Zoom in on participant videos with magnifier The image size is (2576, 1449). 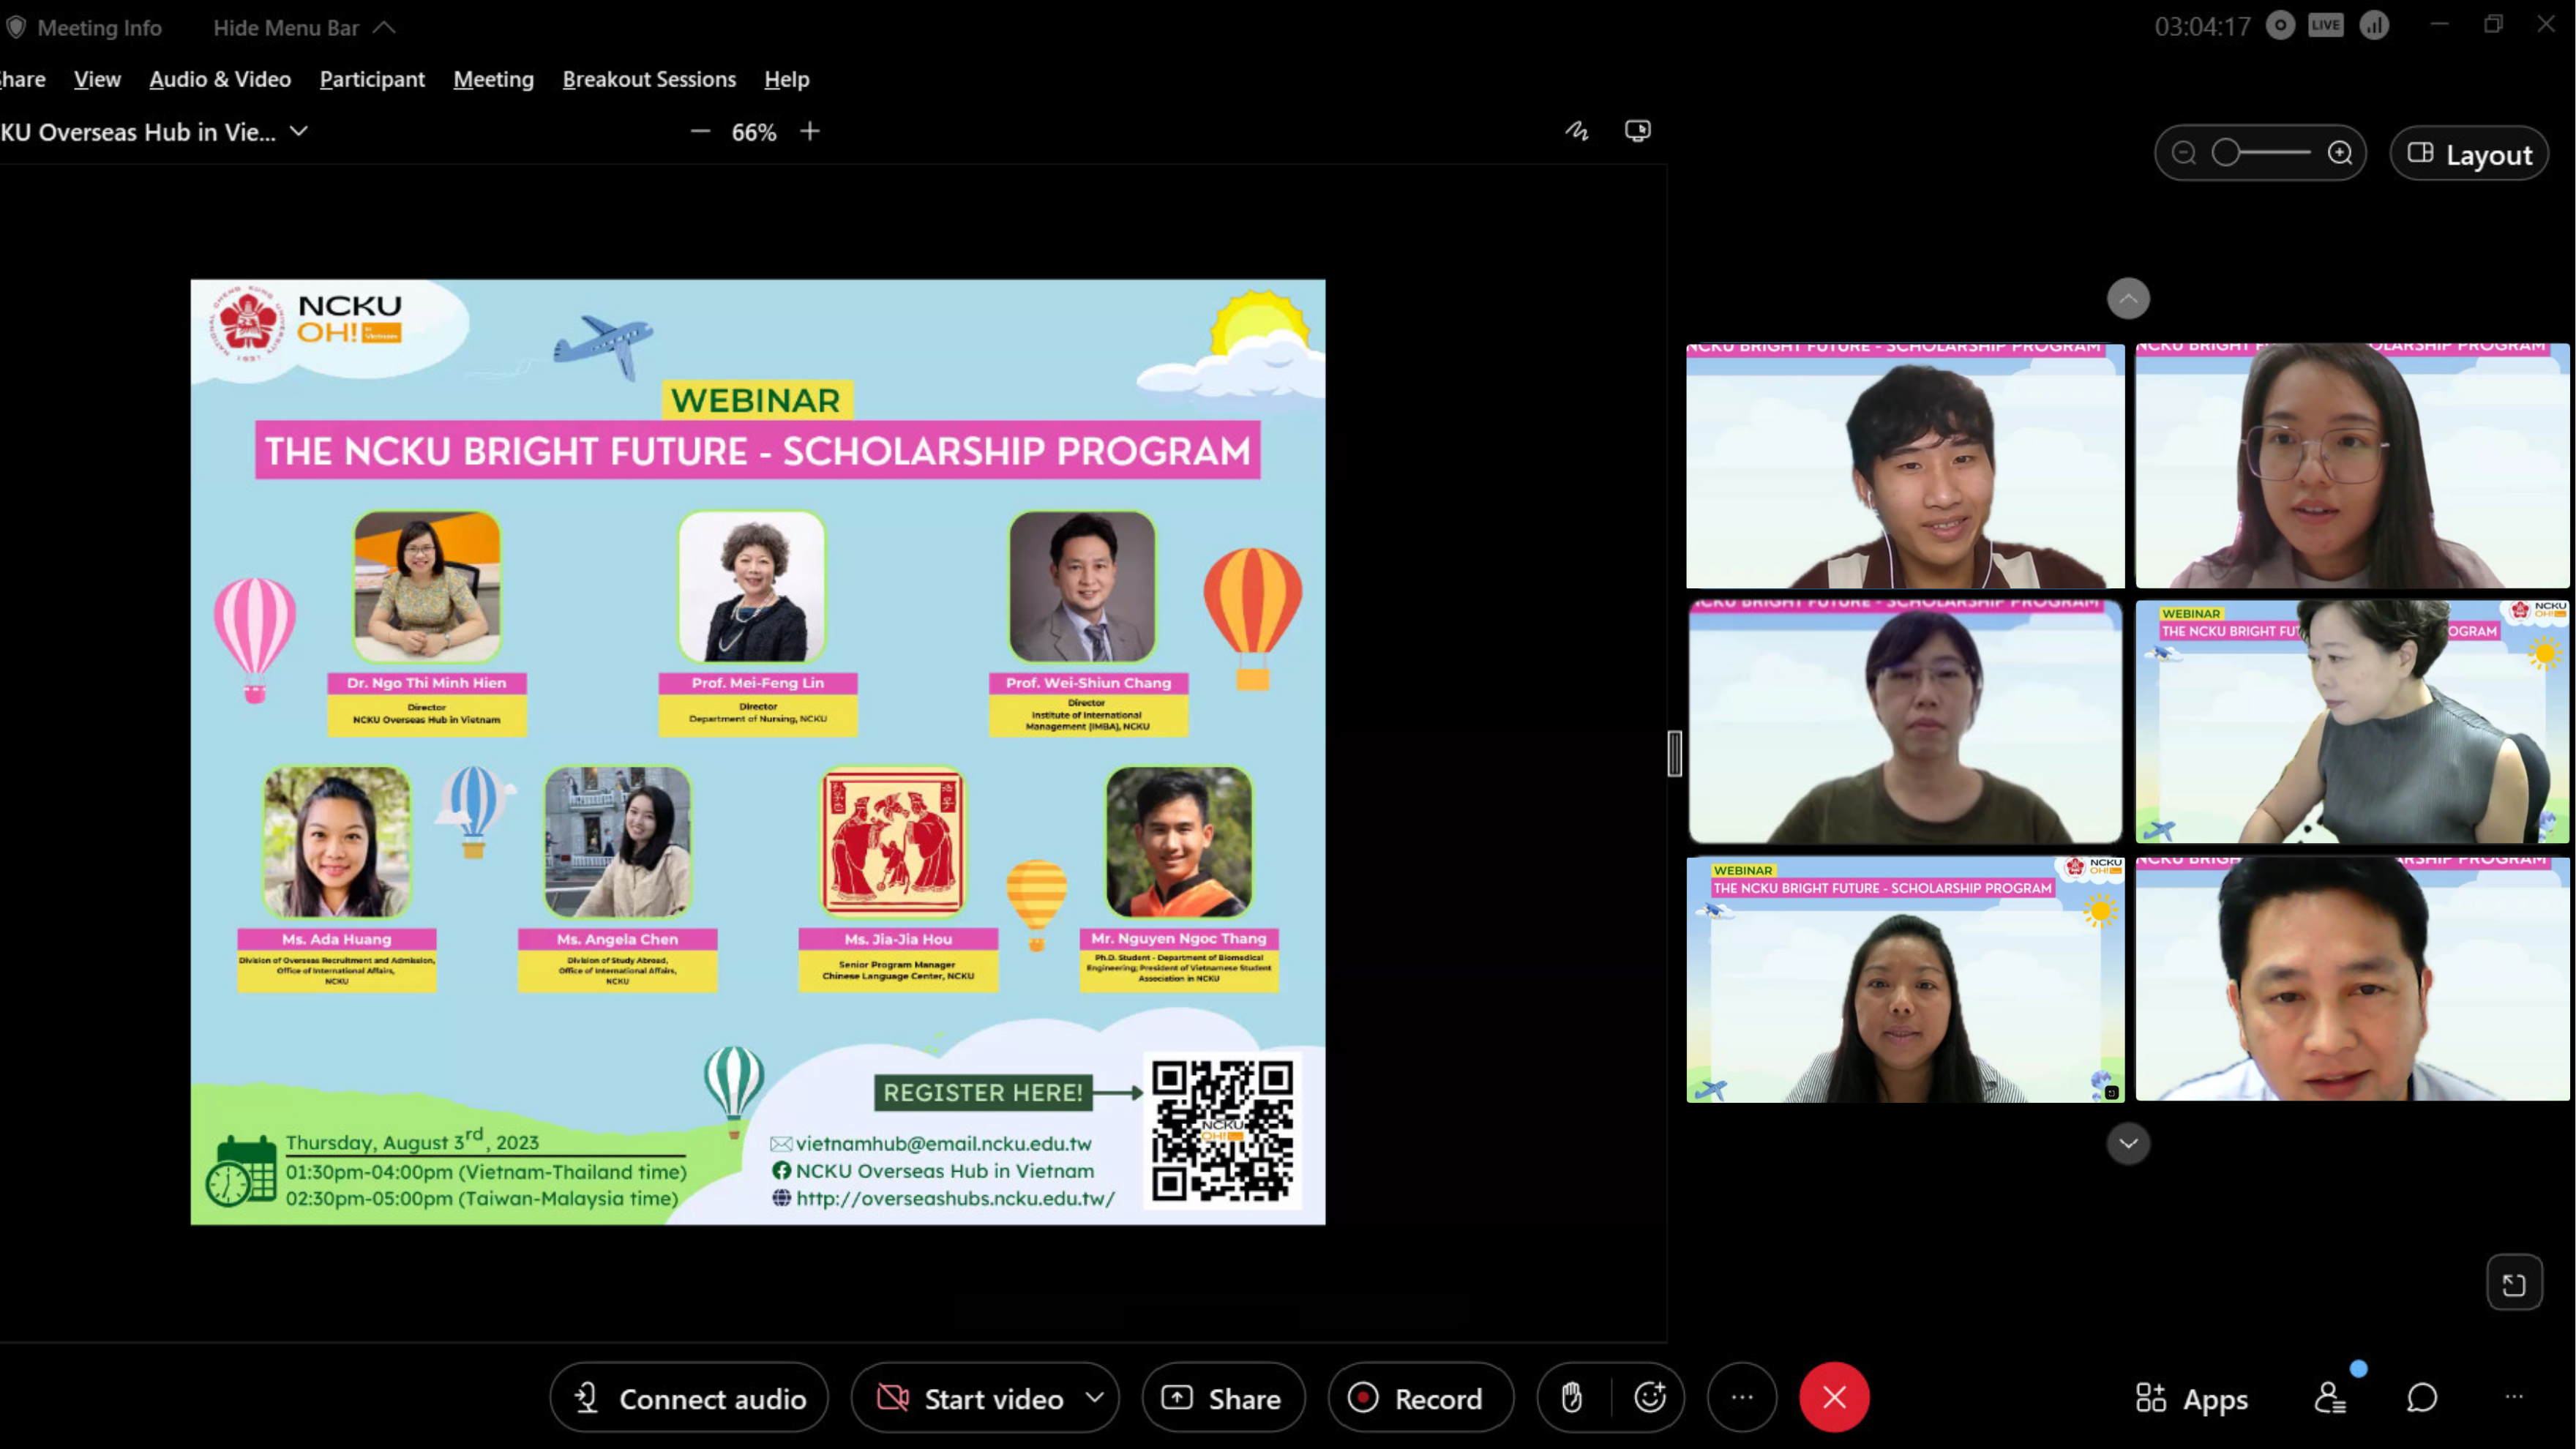2341,152
